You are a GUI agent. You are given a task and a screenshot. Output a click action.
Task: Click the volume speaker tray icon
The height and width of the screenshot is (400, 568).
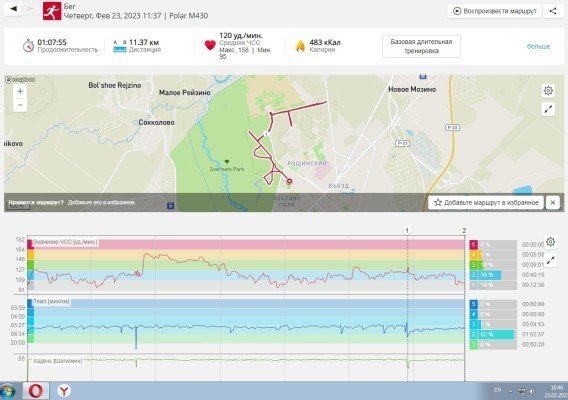click(532, 391)
